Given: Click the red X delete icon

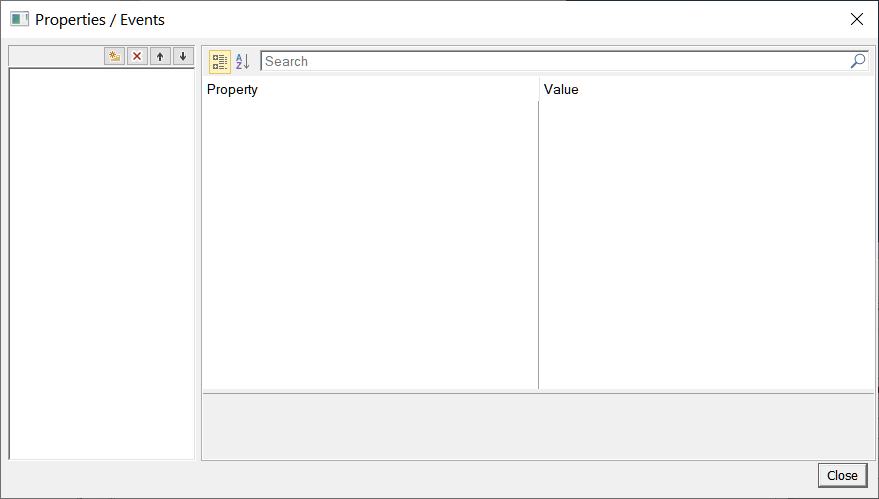Looking at the screenshot, I should [x=137, y=57].
